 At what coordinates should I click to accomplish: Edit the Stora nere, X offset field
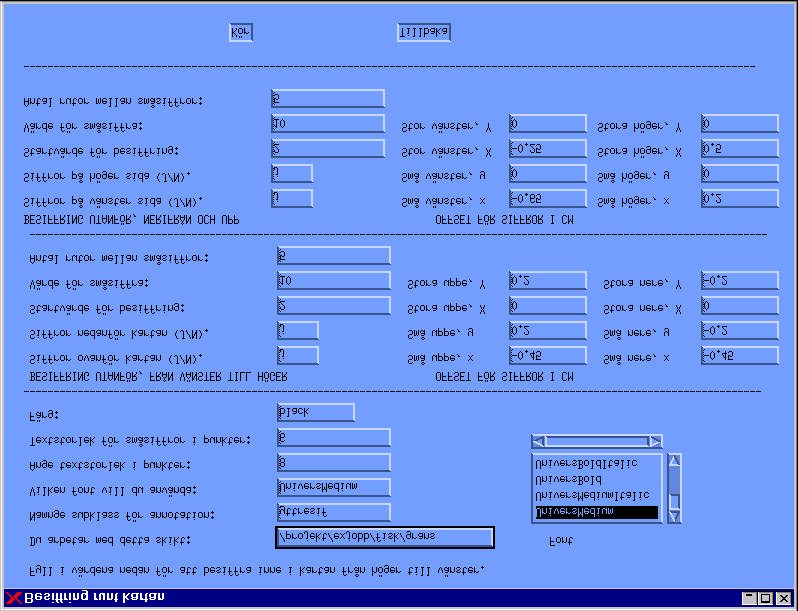coord(739,306)
